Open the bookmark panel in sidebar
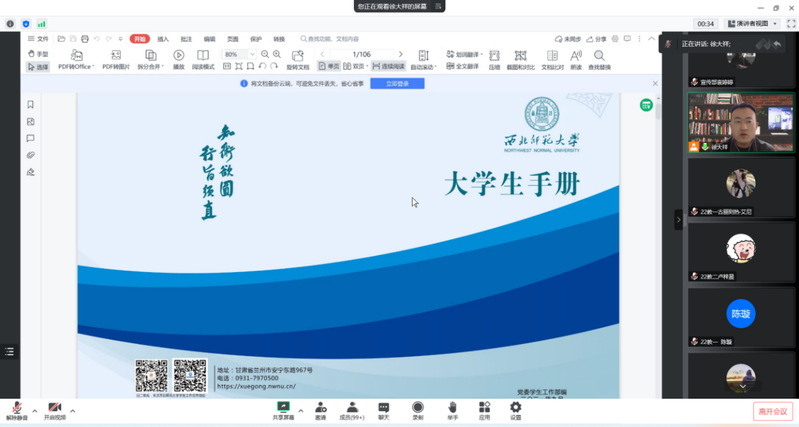Screen dimensions: 799x427 (x=31, y=104)
